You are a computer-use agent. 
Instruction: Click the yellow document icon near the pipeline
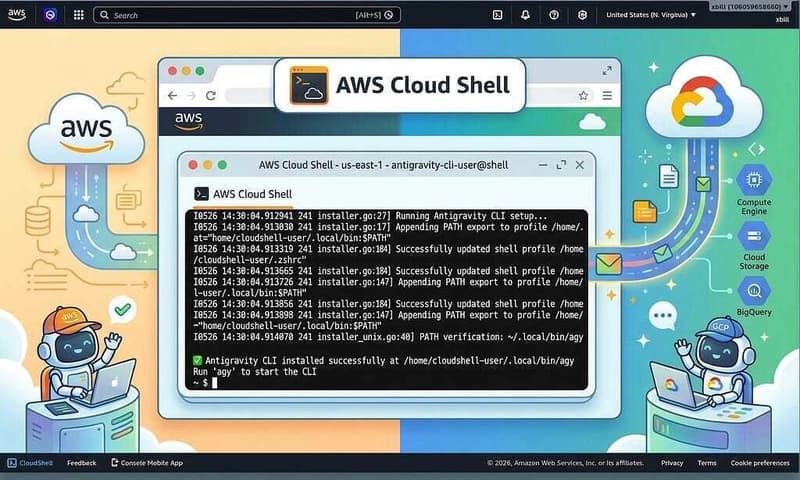(x=644, y=211)
